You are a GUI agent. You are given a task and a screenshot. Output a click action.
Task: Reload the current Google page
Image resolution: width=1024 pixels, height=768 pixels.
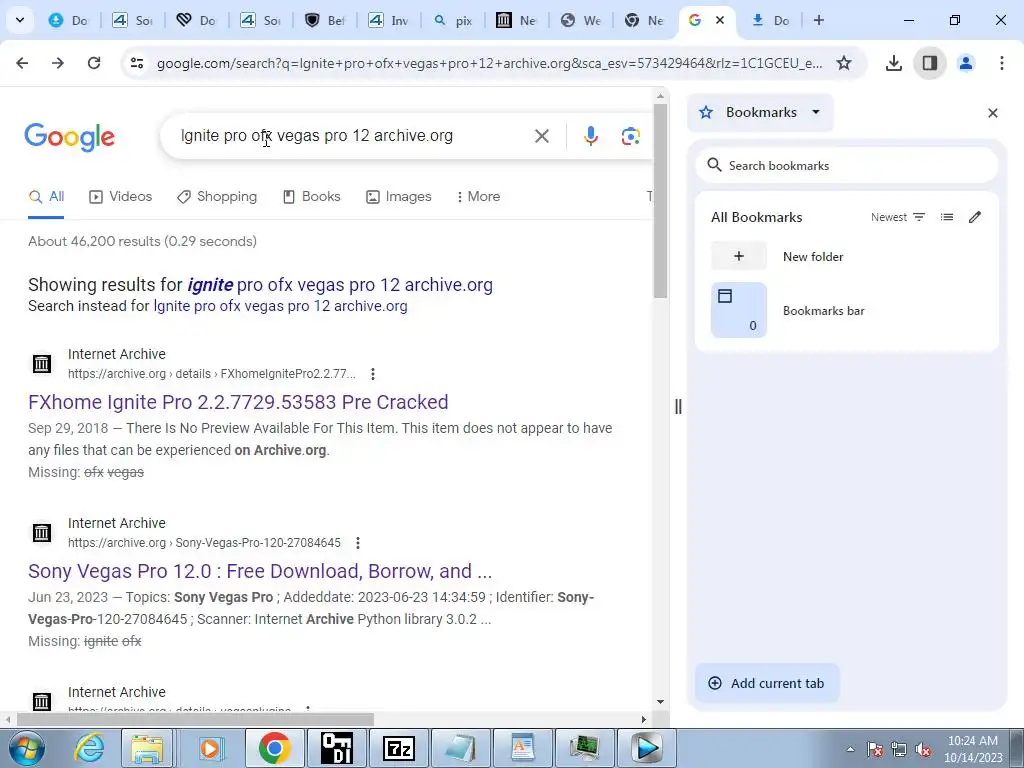(x=94, y=63)
